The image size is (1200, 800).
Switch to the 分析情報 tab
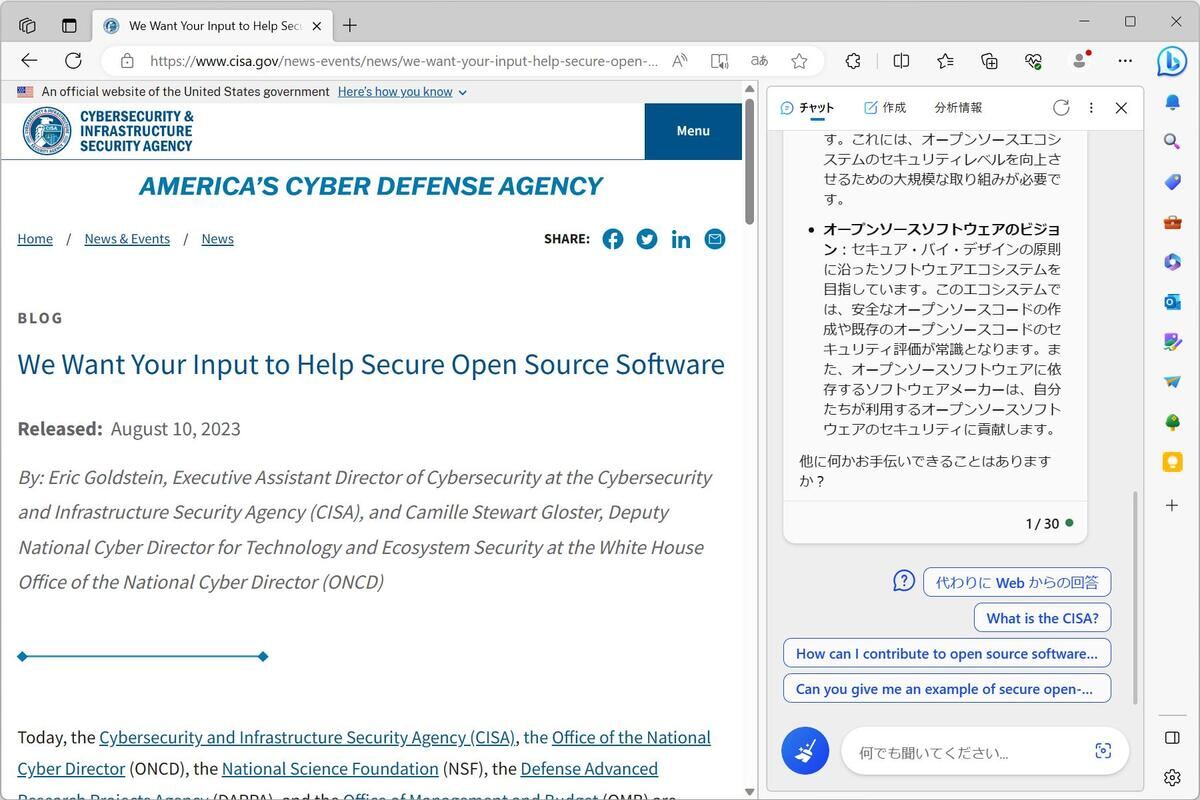click(x=958, y=108)
